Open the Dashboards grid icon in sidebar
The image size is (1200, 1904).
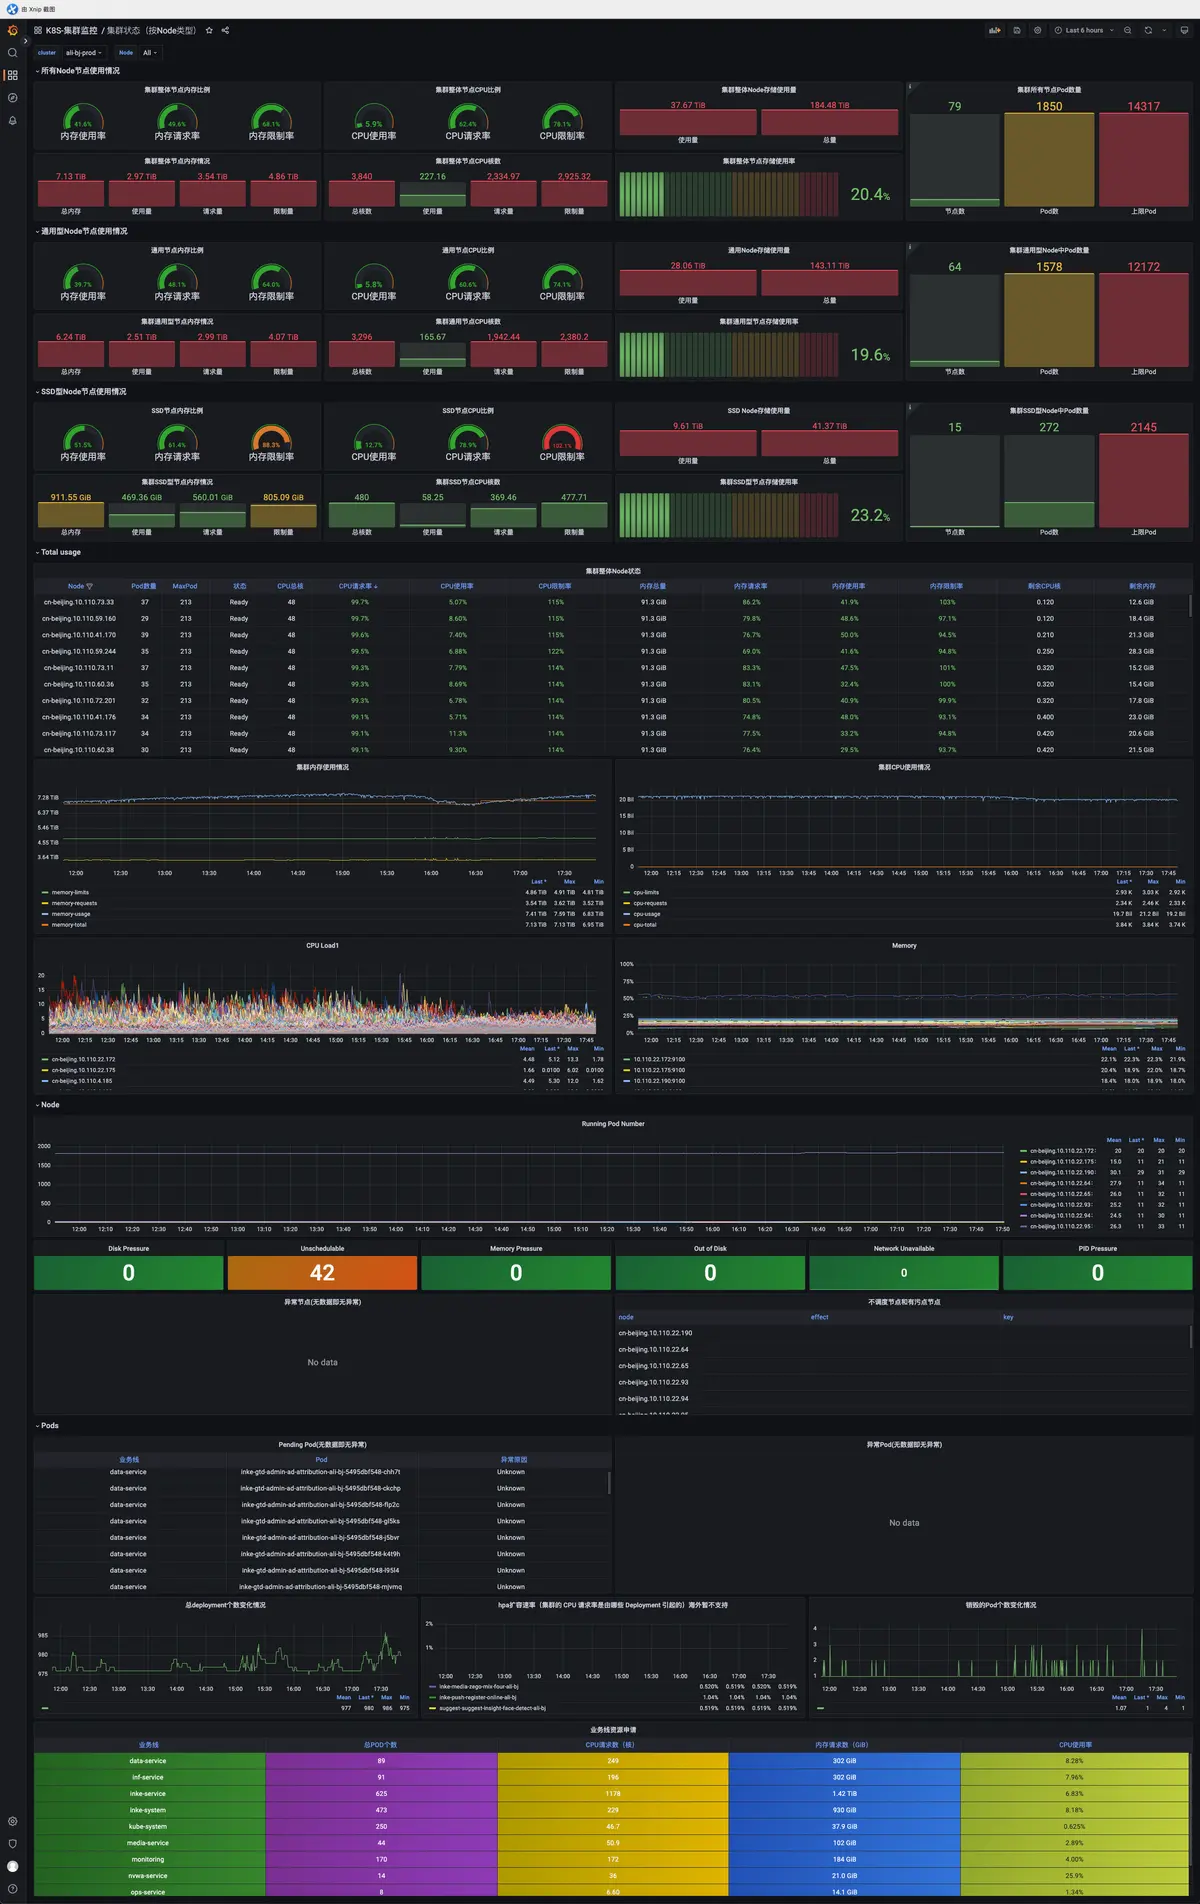12,75
